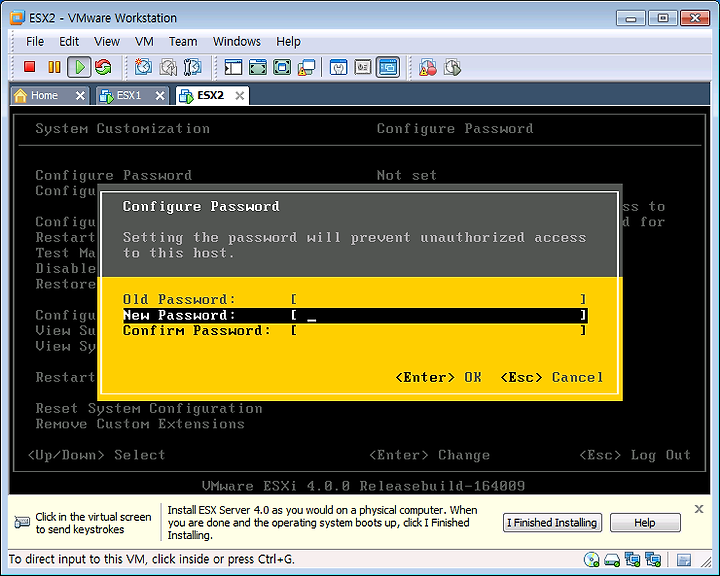Open the Team menu
720x576 pixels.
click(183, 41)
